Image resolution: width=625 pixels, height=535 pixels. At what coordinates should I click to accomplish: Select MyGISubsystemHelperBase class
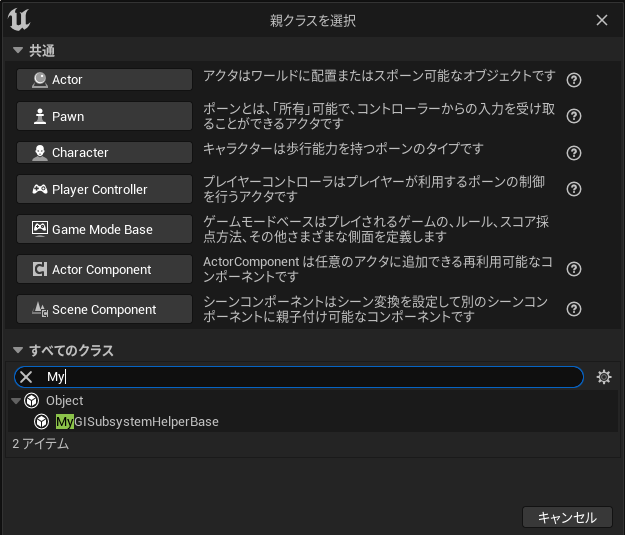tap(137, 421)
